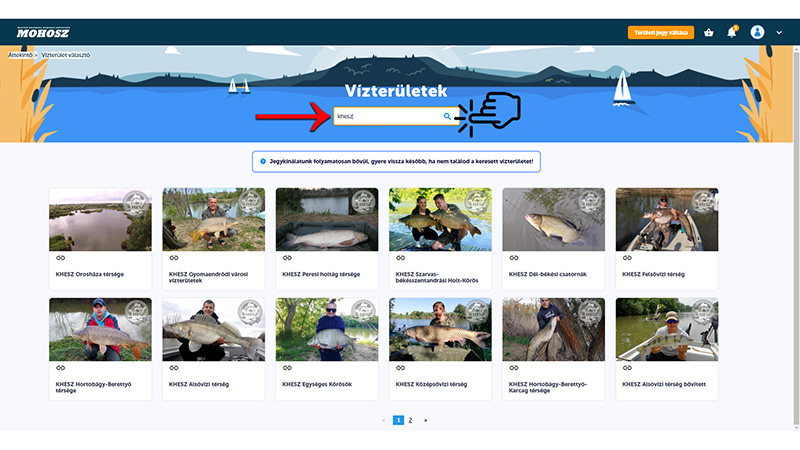Click link icon on KHESZ Dél-békési csatornák card
Image resolution: width=800 pixels, height=450 pixels.
[513, 258]
